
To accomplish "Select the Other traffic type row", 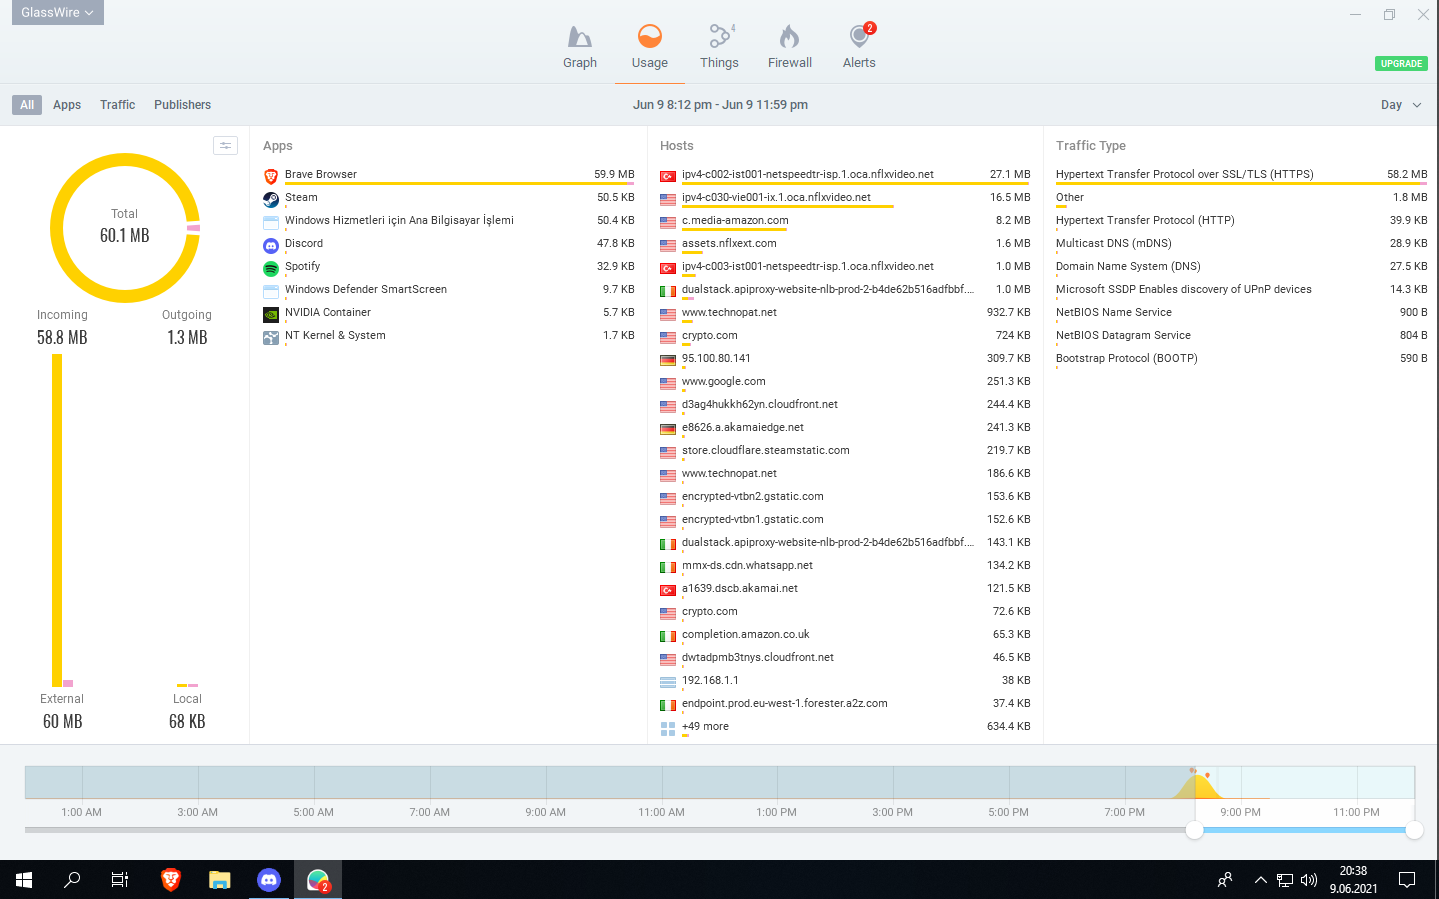I will [x=1241, y=198].
